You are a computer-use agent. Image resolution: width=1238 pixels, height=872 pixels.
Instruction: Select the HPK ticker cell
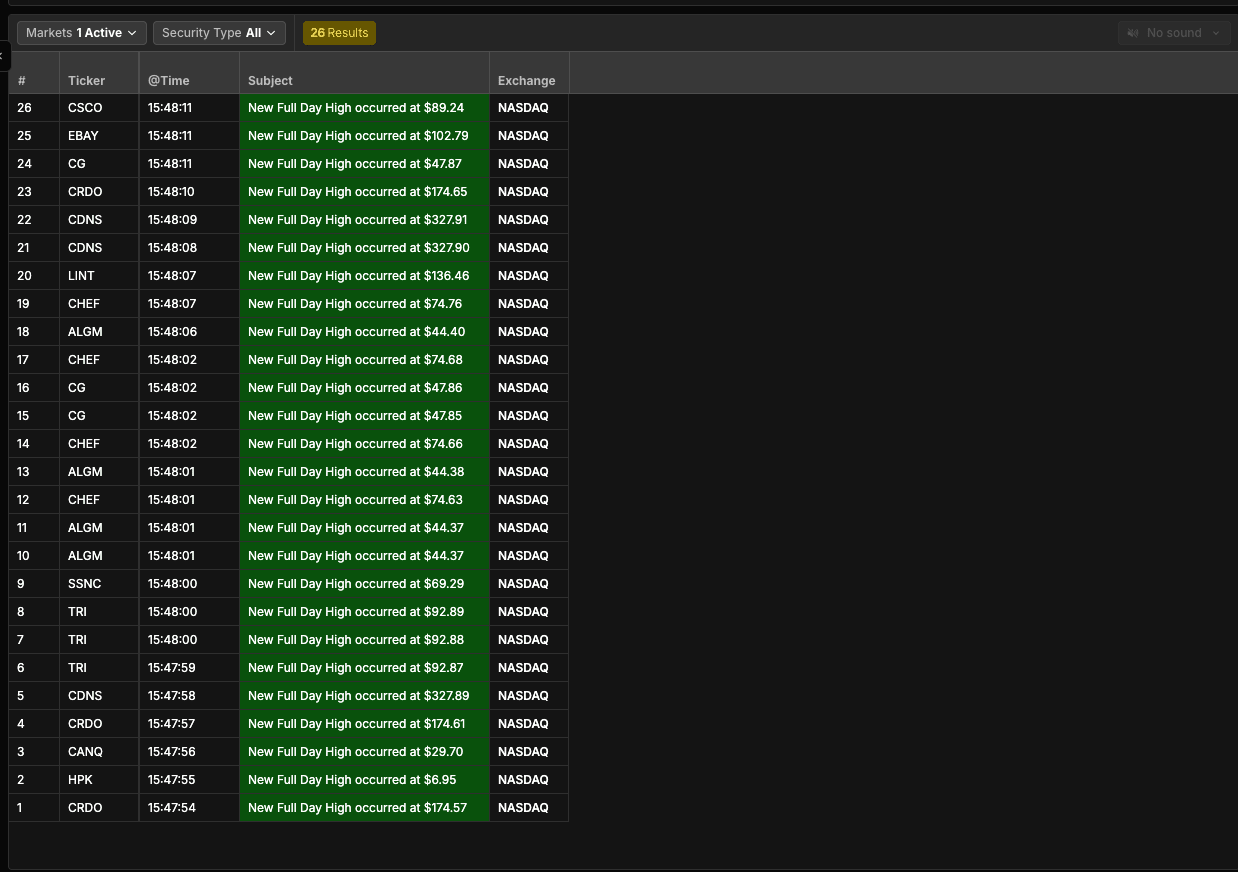point(99,780)
